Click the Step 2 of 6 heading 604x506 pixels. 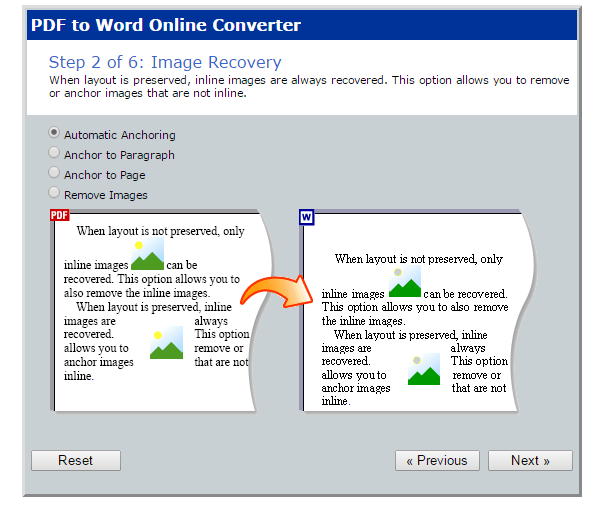tap(165, 62)
